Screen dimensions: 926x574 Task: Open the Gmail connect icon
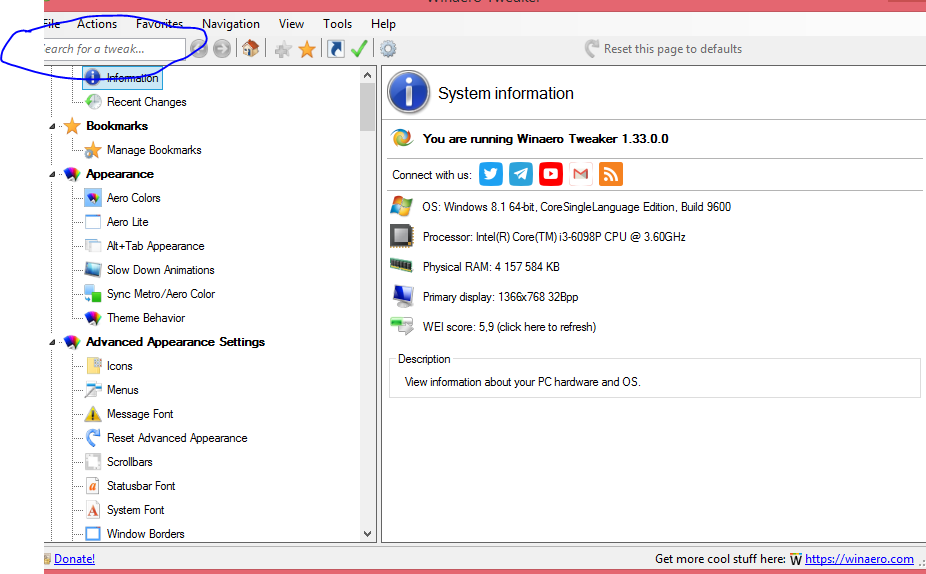pos(581,174)
